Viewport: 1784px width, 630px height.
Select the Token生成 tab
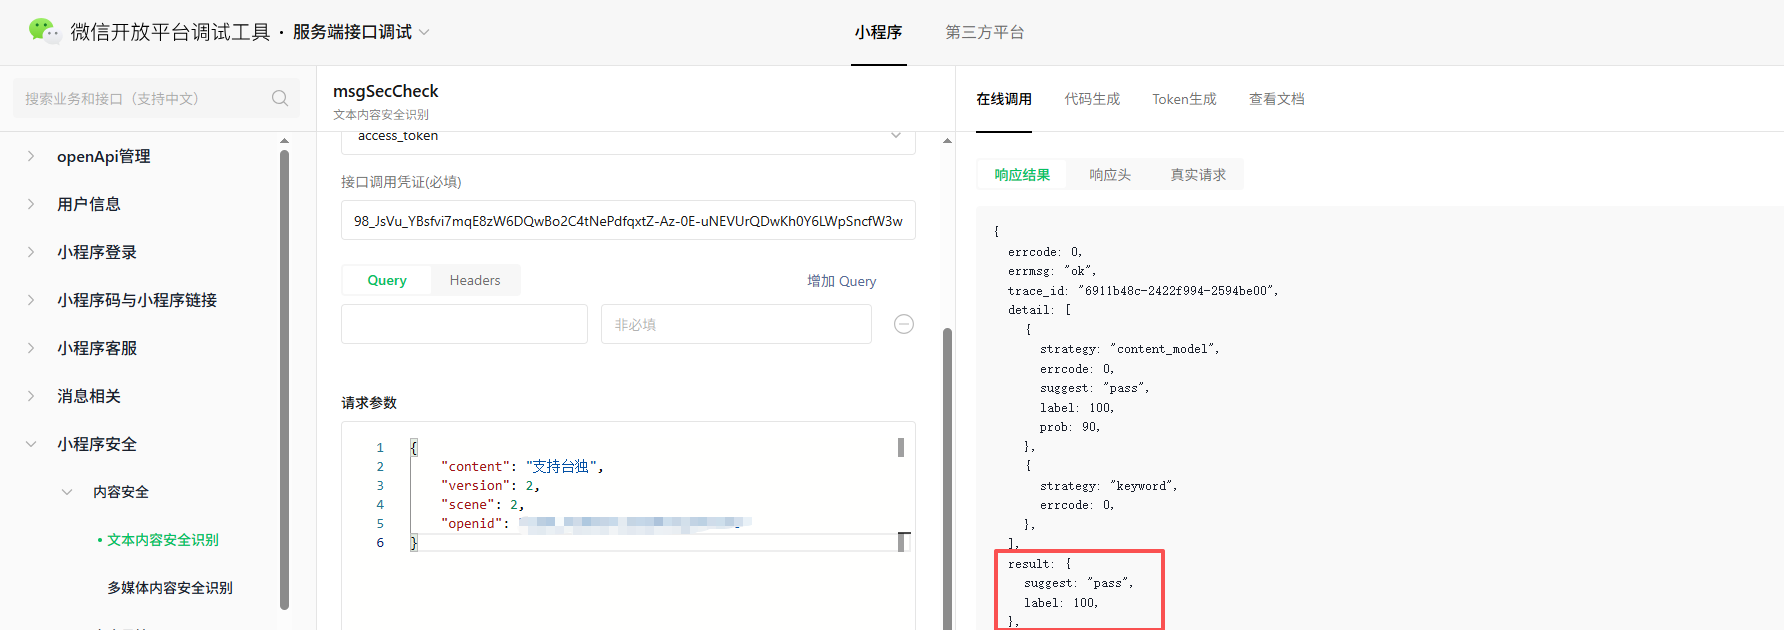(1184, 99)
